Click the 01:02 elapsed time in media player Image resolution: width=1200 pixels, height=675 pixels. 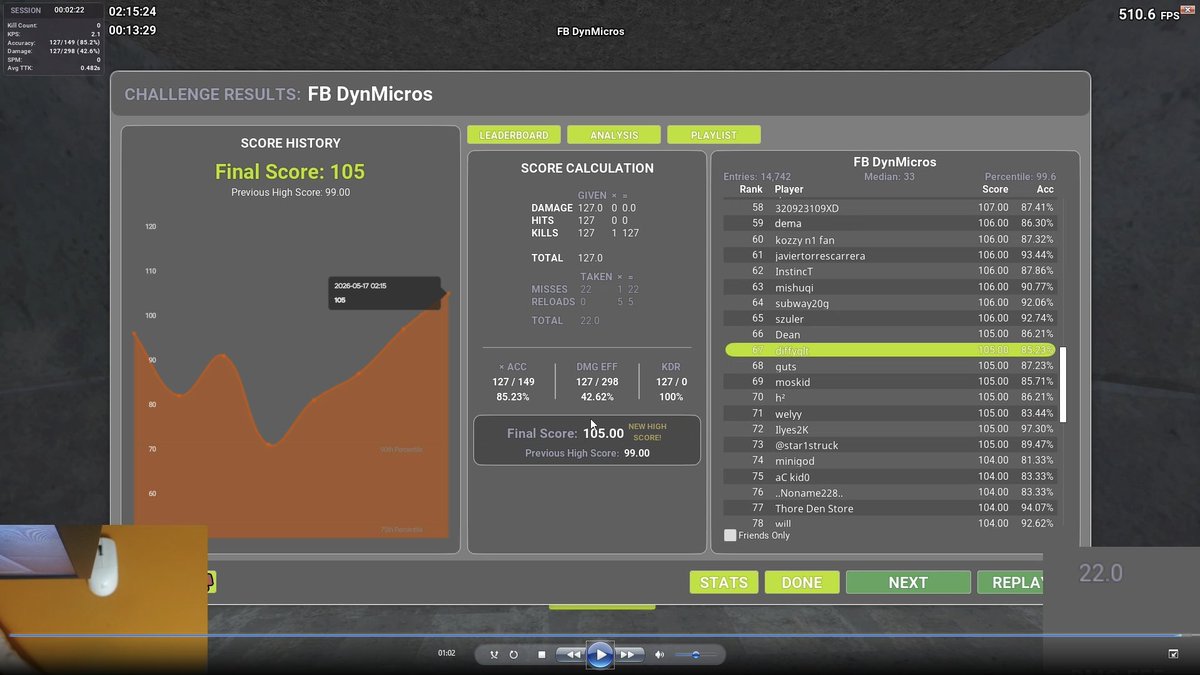(446, 654)
